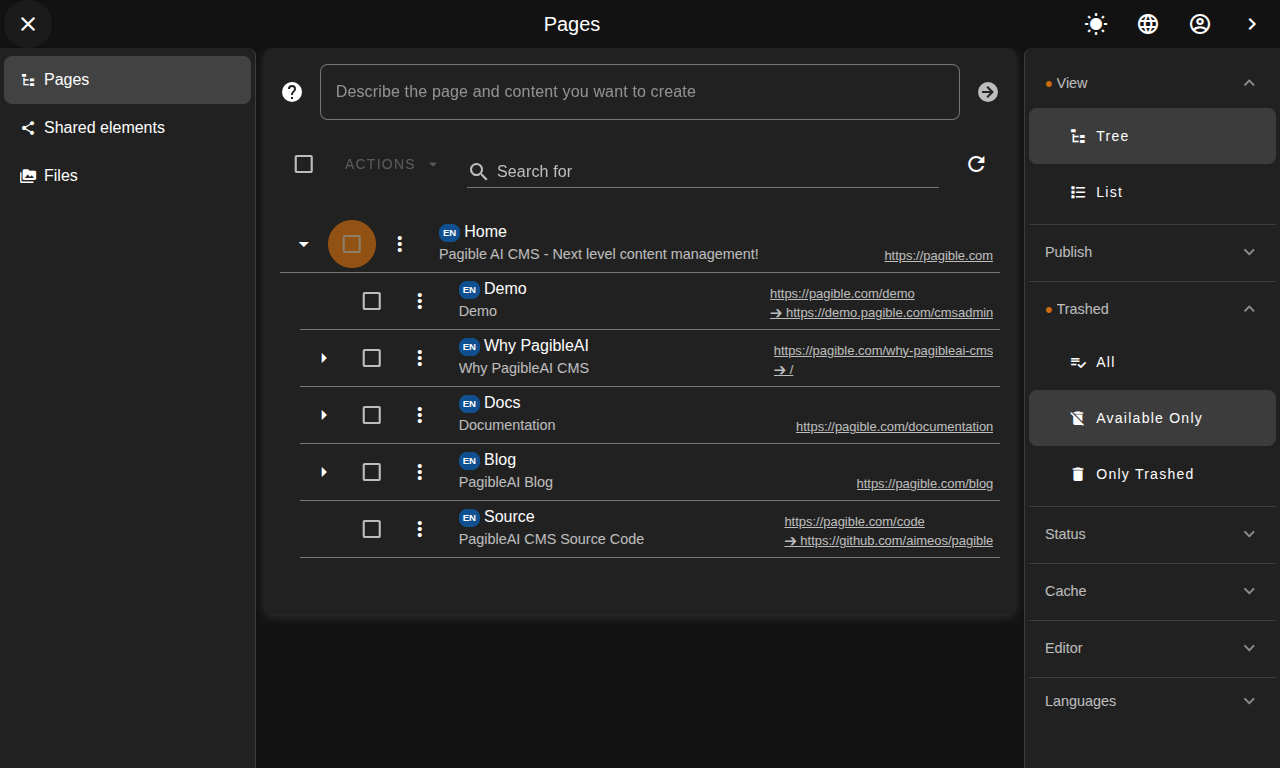Select the Only Trashed filter

1144,473
